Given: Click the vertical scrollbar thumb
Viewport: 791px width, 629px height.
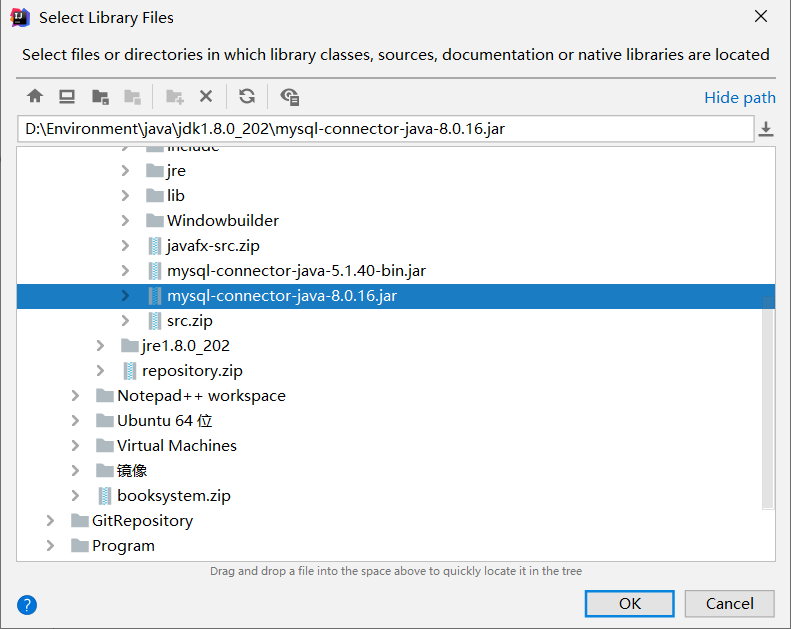Looking at the screenshot, I should (x=768, y=402).
